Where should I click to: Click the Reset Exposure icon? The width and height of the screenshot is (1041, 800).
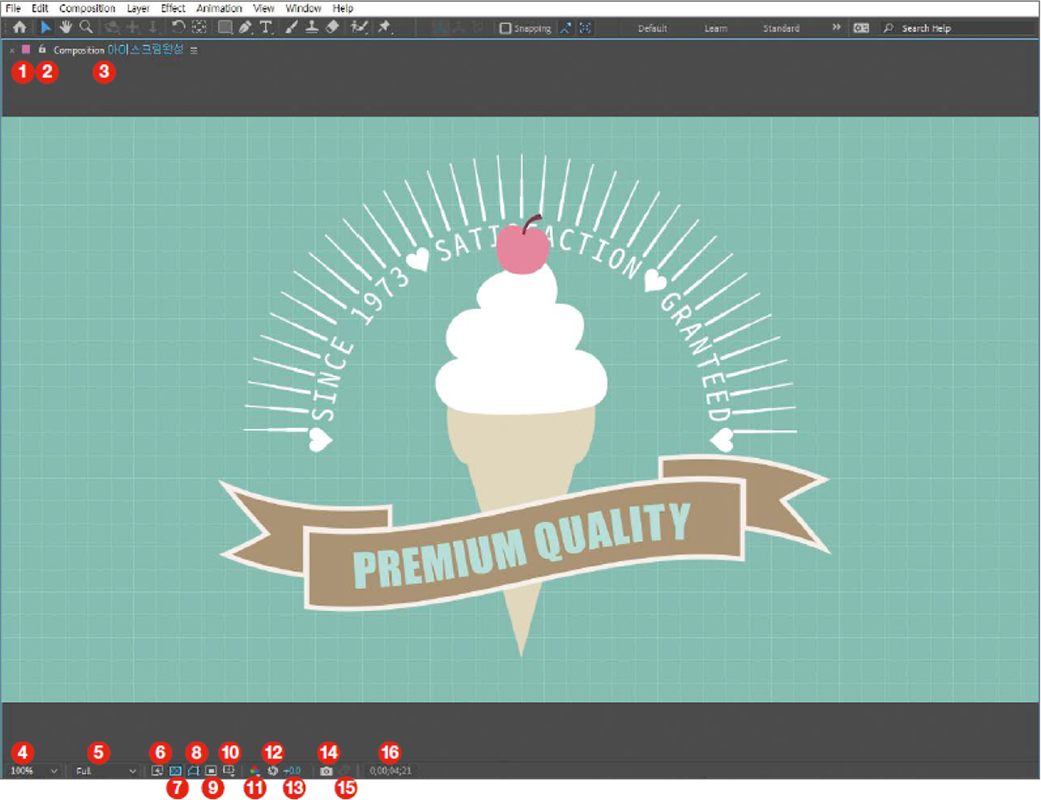(273, 771)
